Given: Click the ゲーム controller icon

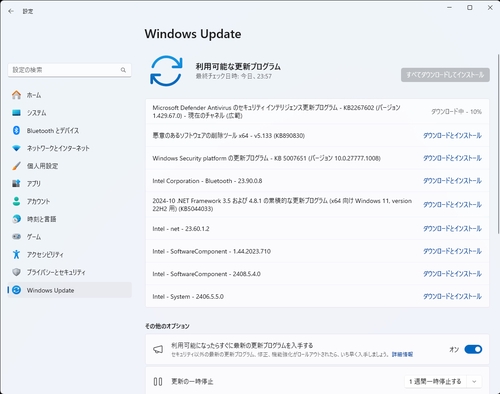Looking at the screenshot, I should click(x=16, y=237).
